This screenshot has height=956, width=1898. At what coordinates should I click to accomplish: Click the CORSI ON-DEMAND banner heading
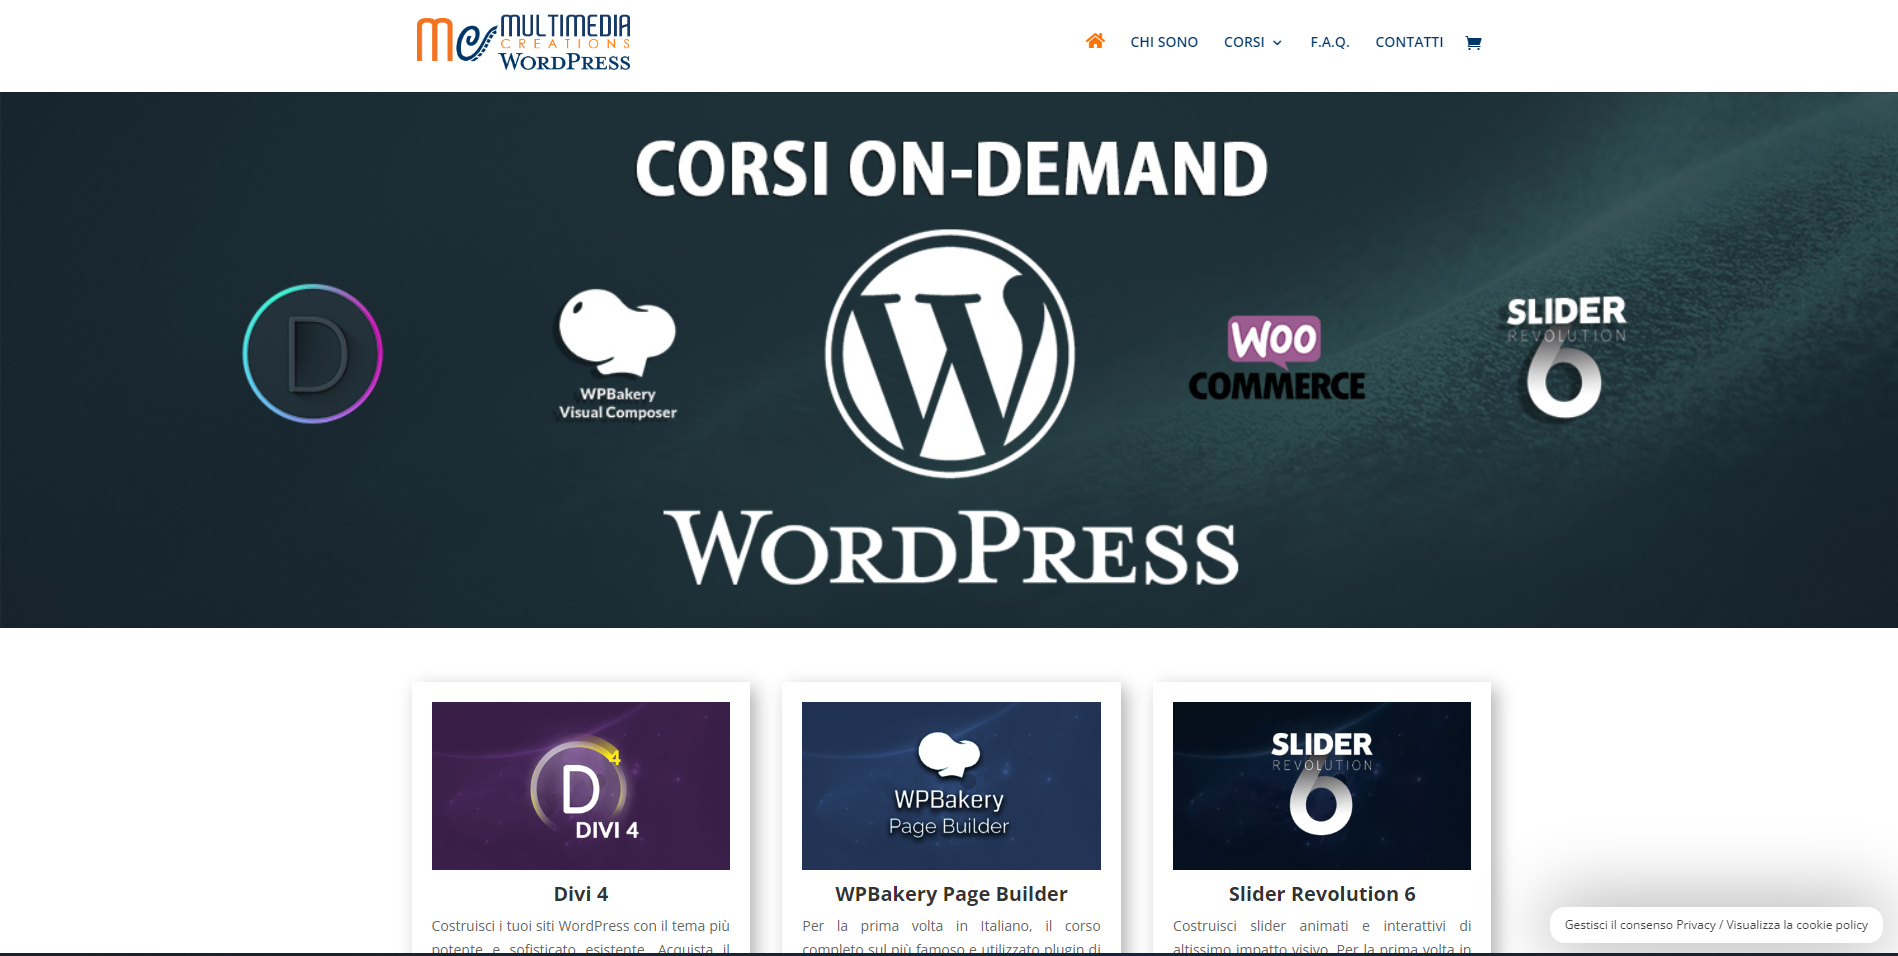[951, 168]
